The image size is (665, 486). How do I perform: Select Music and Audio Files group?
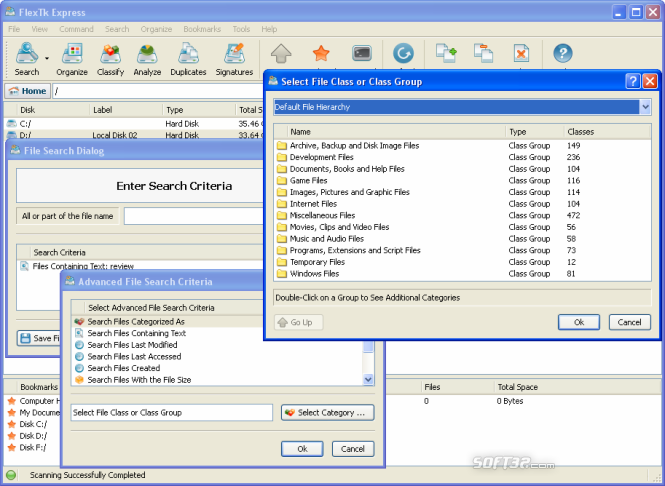coord(462,239)
